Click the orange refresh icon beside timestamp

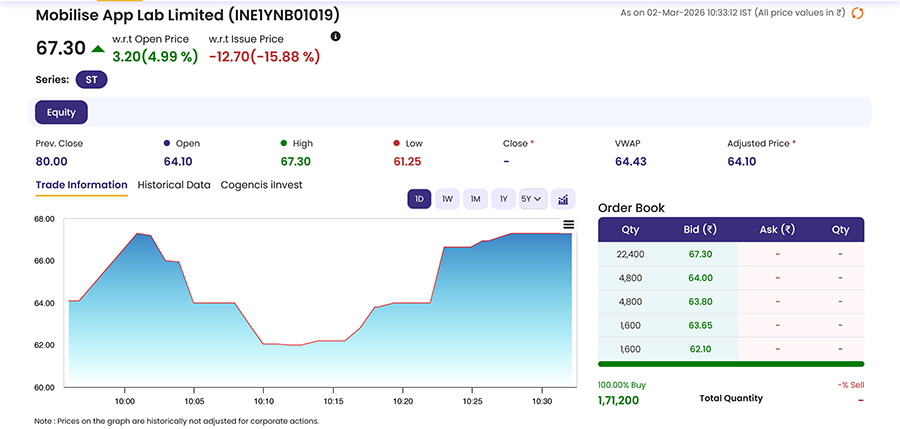tap(857, 13)
